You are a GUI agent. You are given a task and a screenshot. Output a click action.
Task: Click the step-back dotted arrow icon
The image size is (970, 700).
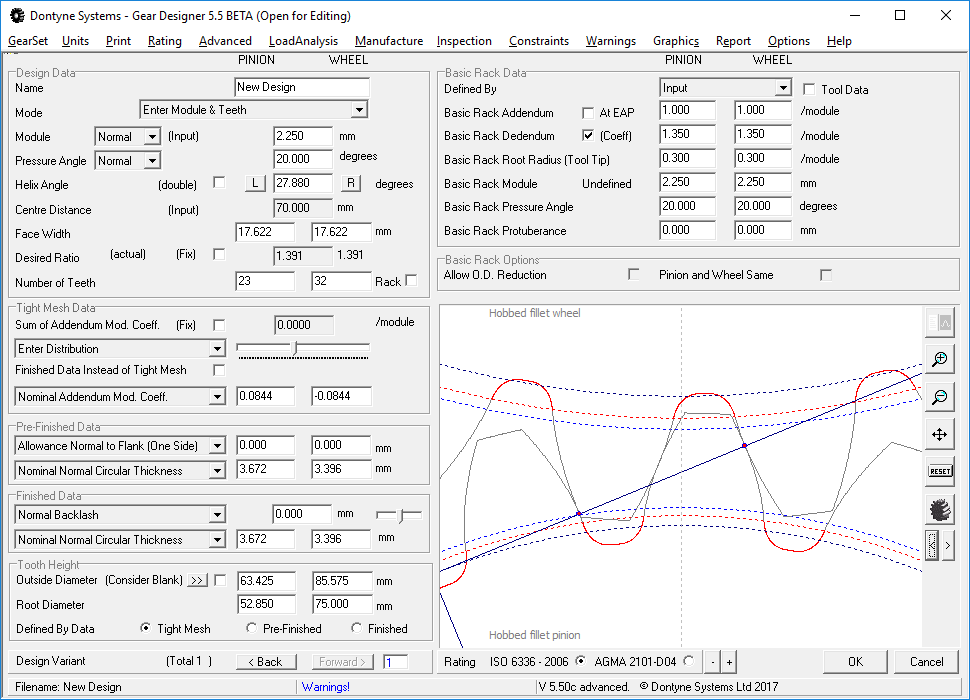(x=932, y=546)
